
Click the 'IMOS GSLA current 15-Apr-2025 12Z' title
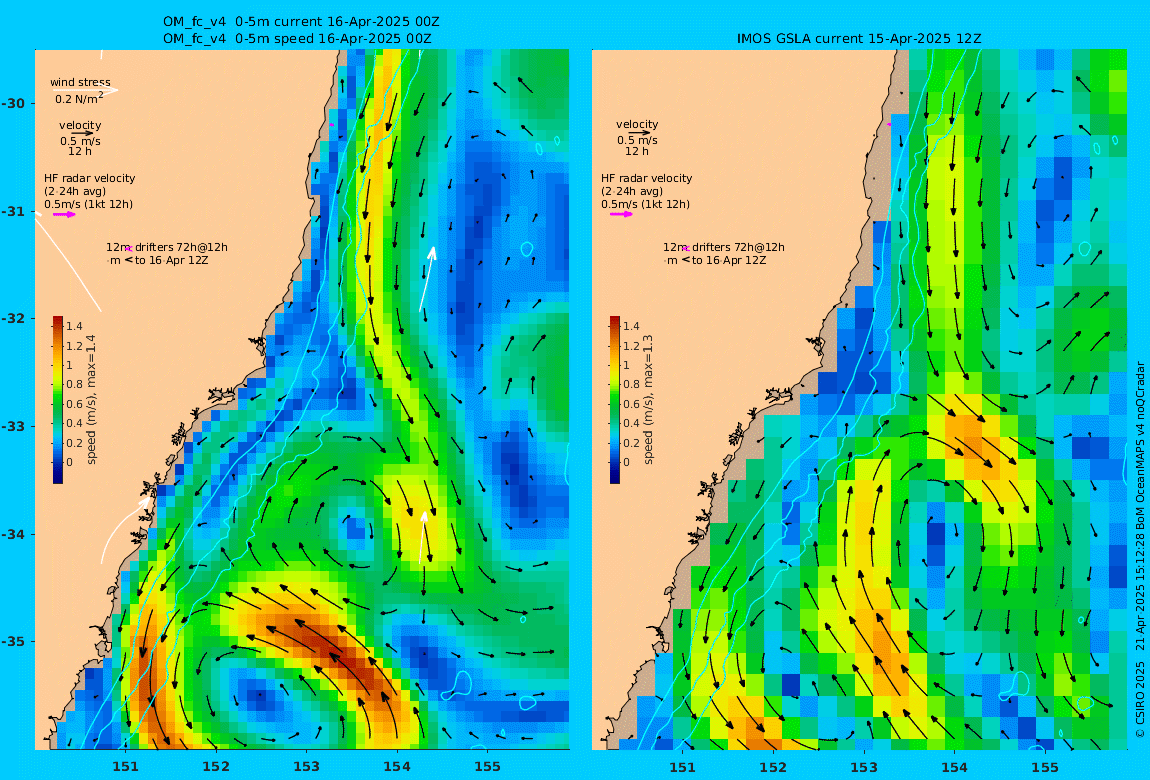(859, 39)
